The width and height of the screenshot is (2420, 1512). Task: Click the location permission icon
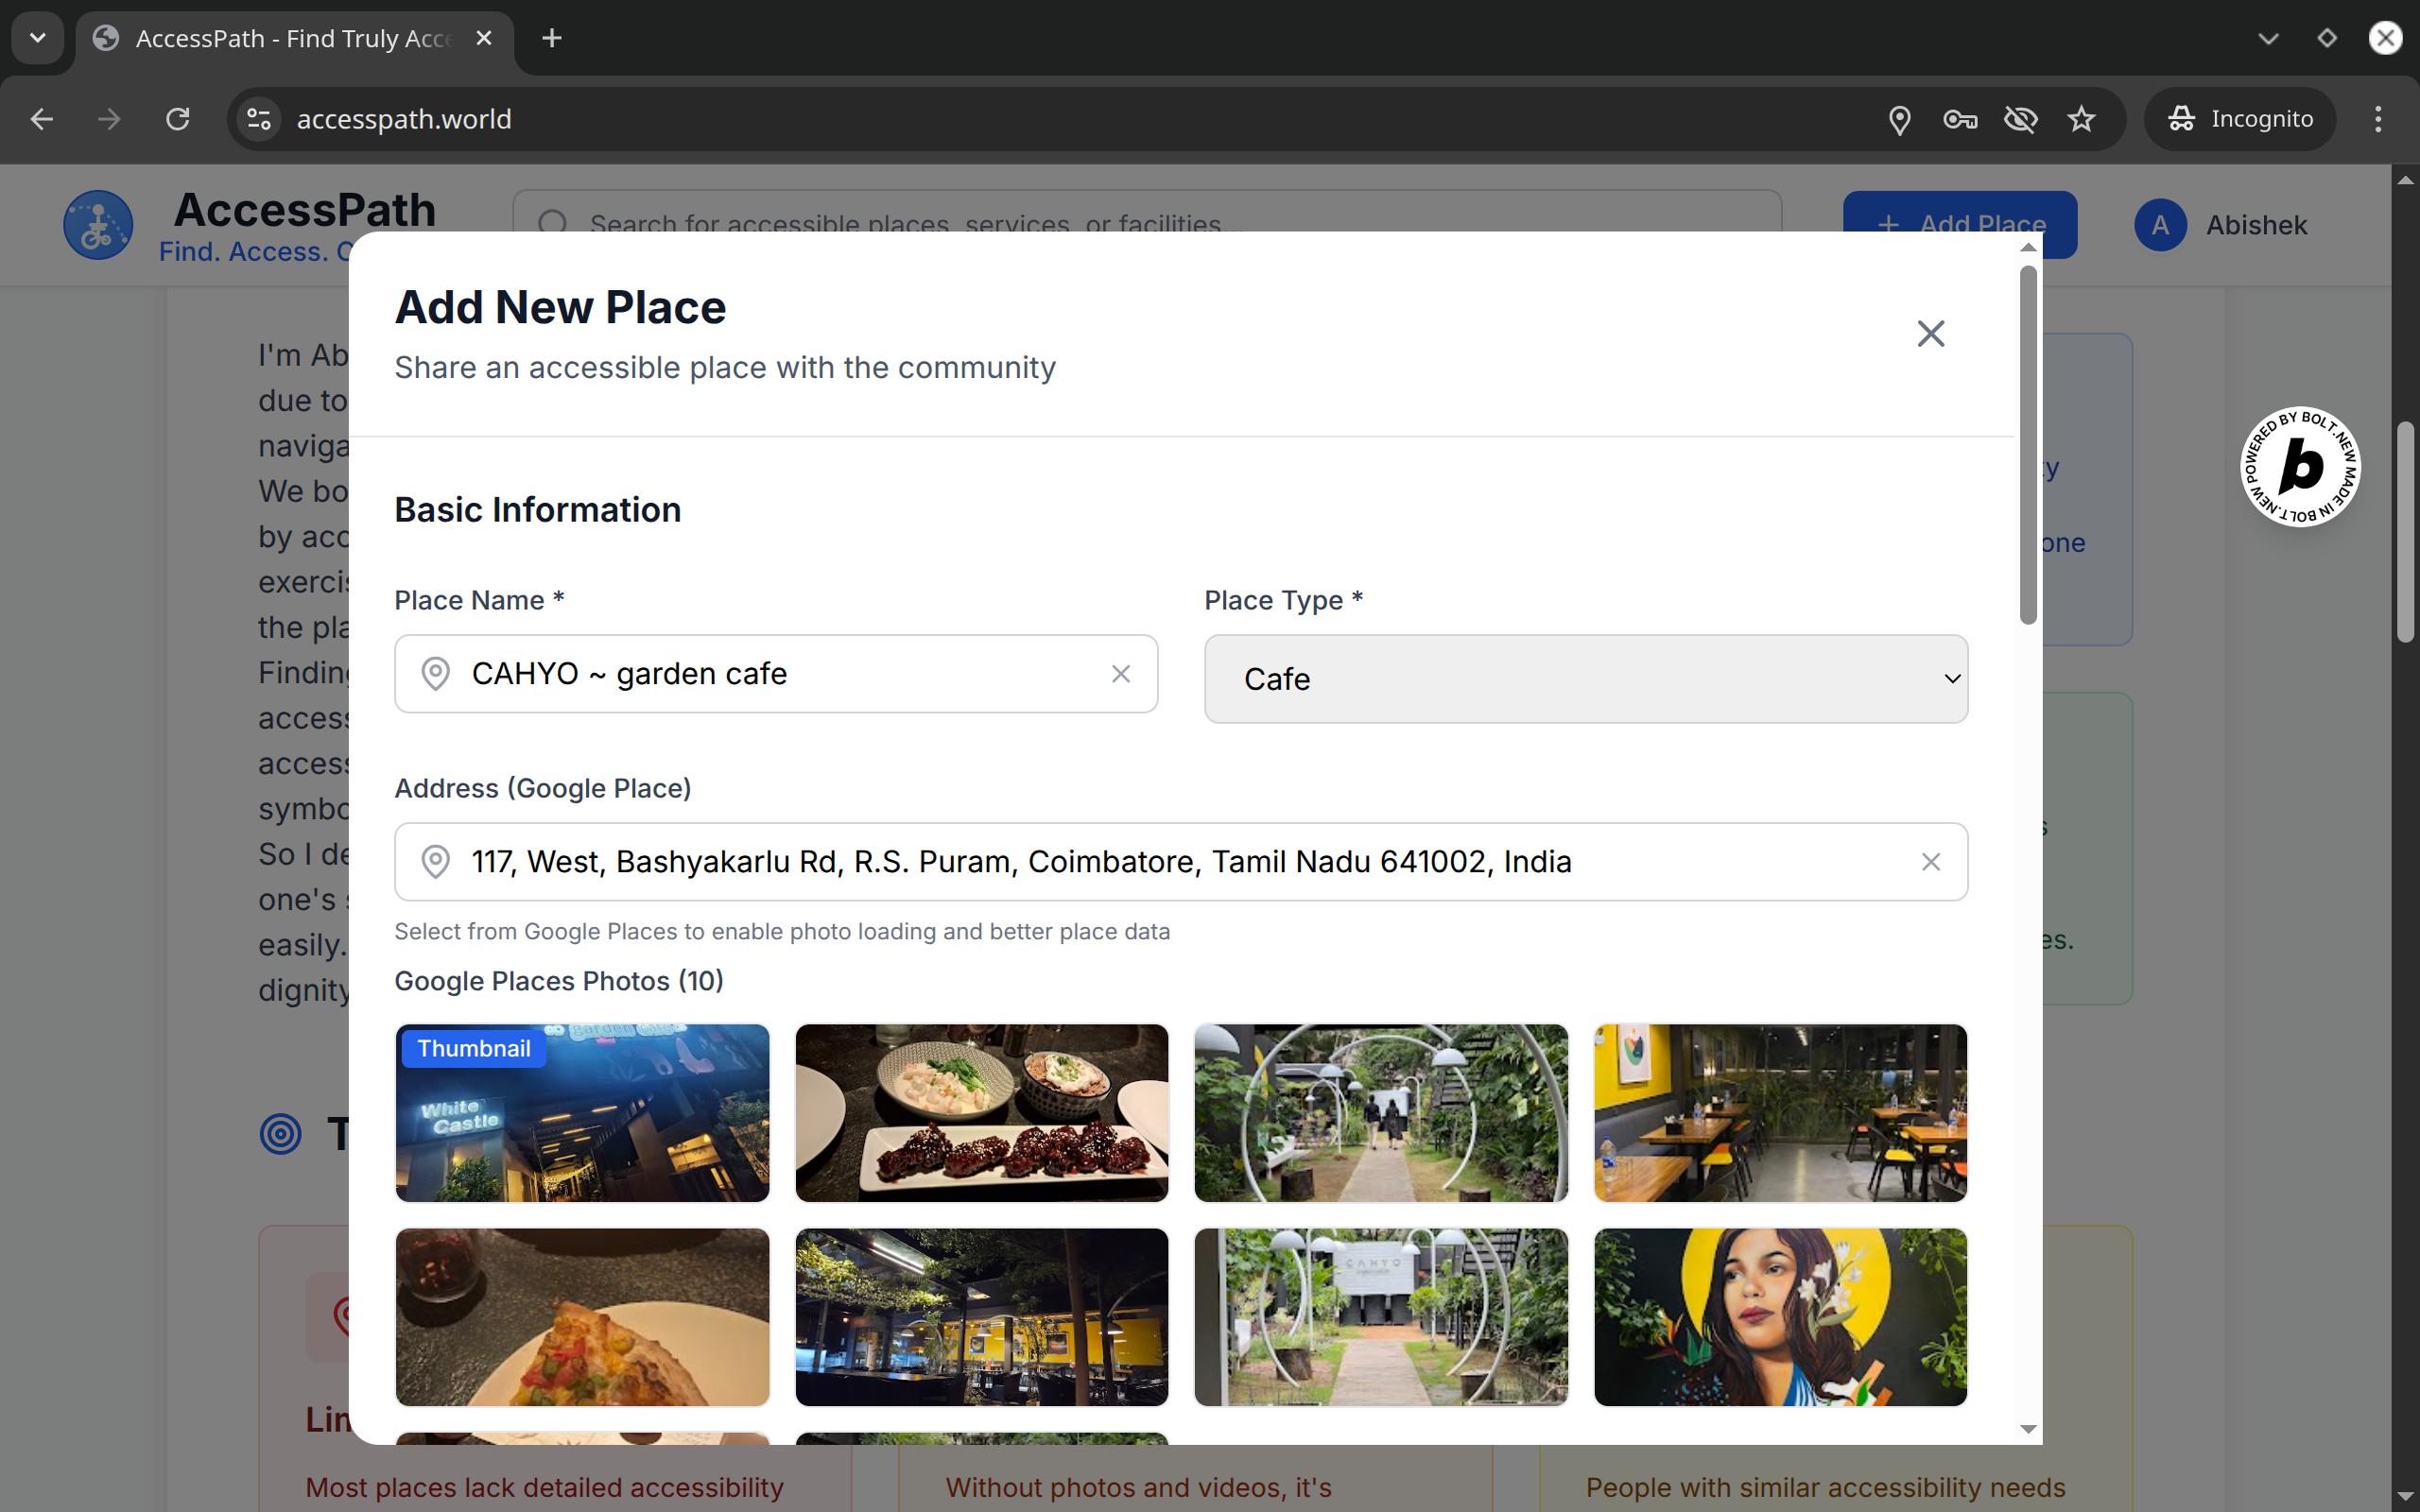coord(1899,119)
